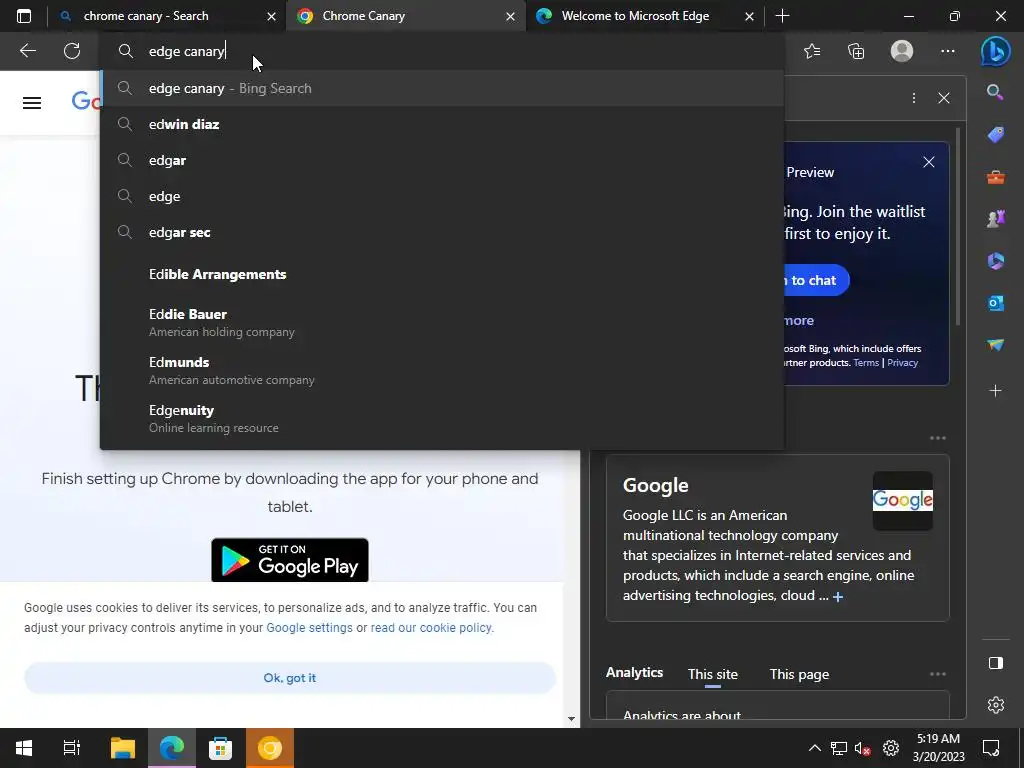The height and width of the screenshot is (768, 1024).
Task: Close the Chrome Canary tab
Action: pyautogui.click(x=510, y=16)
